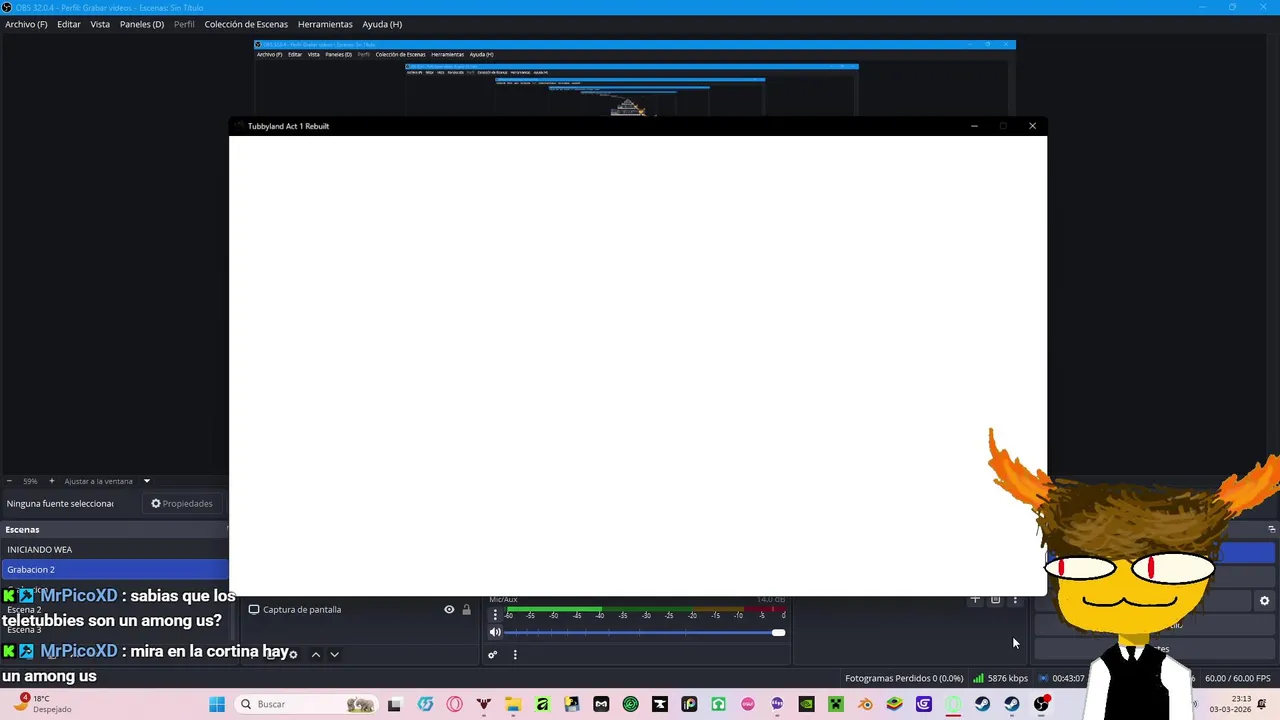Close the Tubbyland Act 1 Rebuilt window
Image resolution: width=1280 pixels, height=720 pixels.
(1032, 126)
